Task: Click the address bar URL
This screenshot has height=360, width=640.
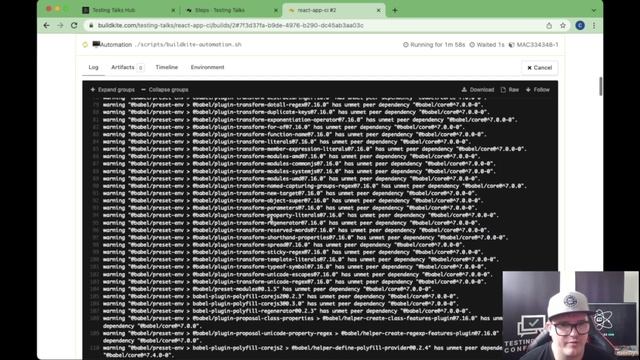Action: pos(231,25)
